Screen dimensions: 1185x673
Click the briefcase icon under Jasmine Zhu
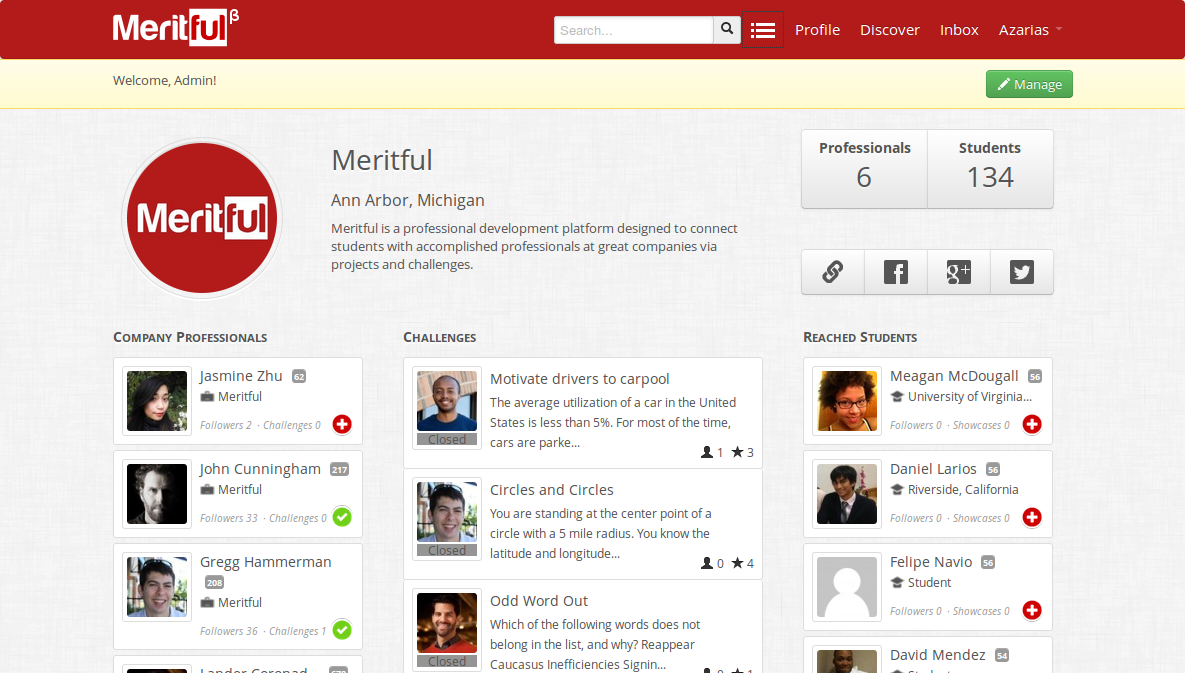tap(207, 397)
